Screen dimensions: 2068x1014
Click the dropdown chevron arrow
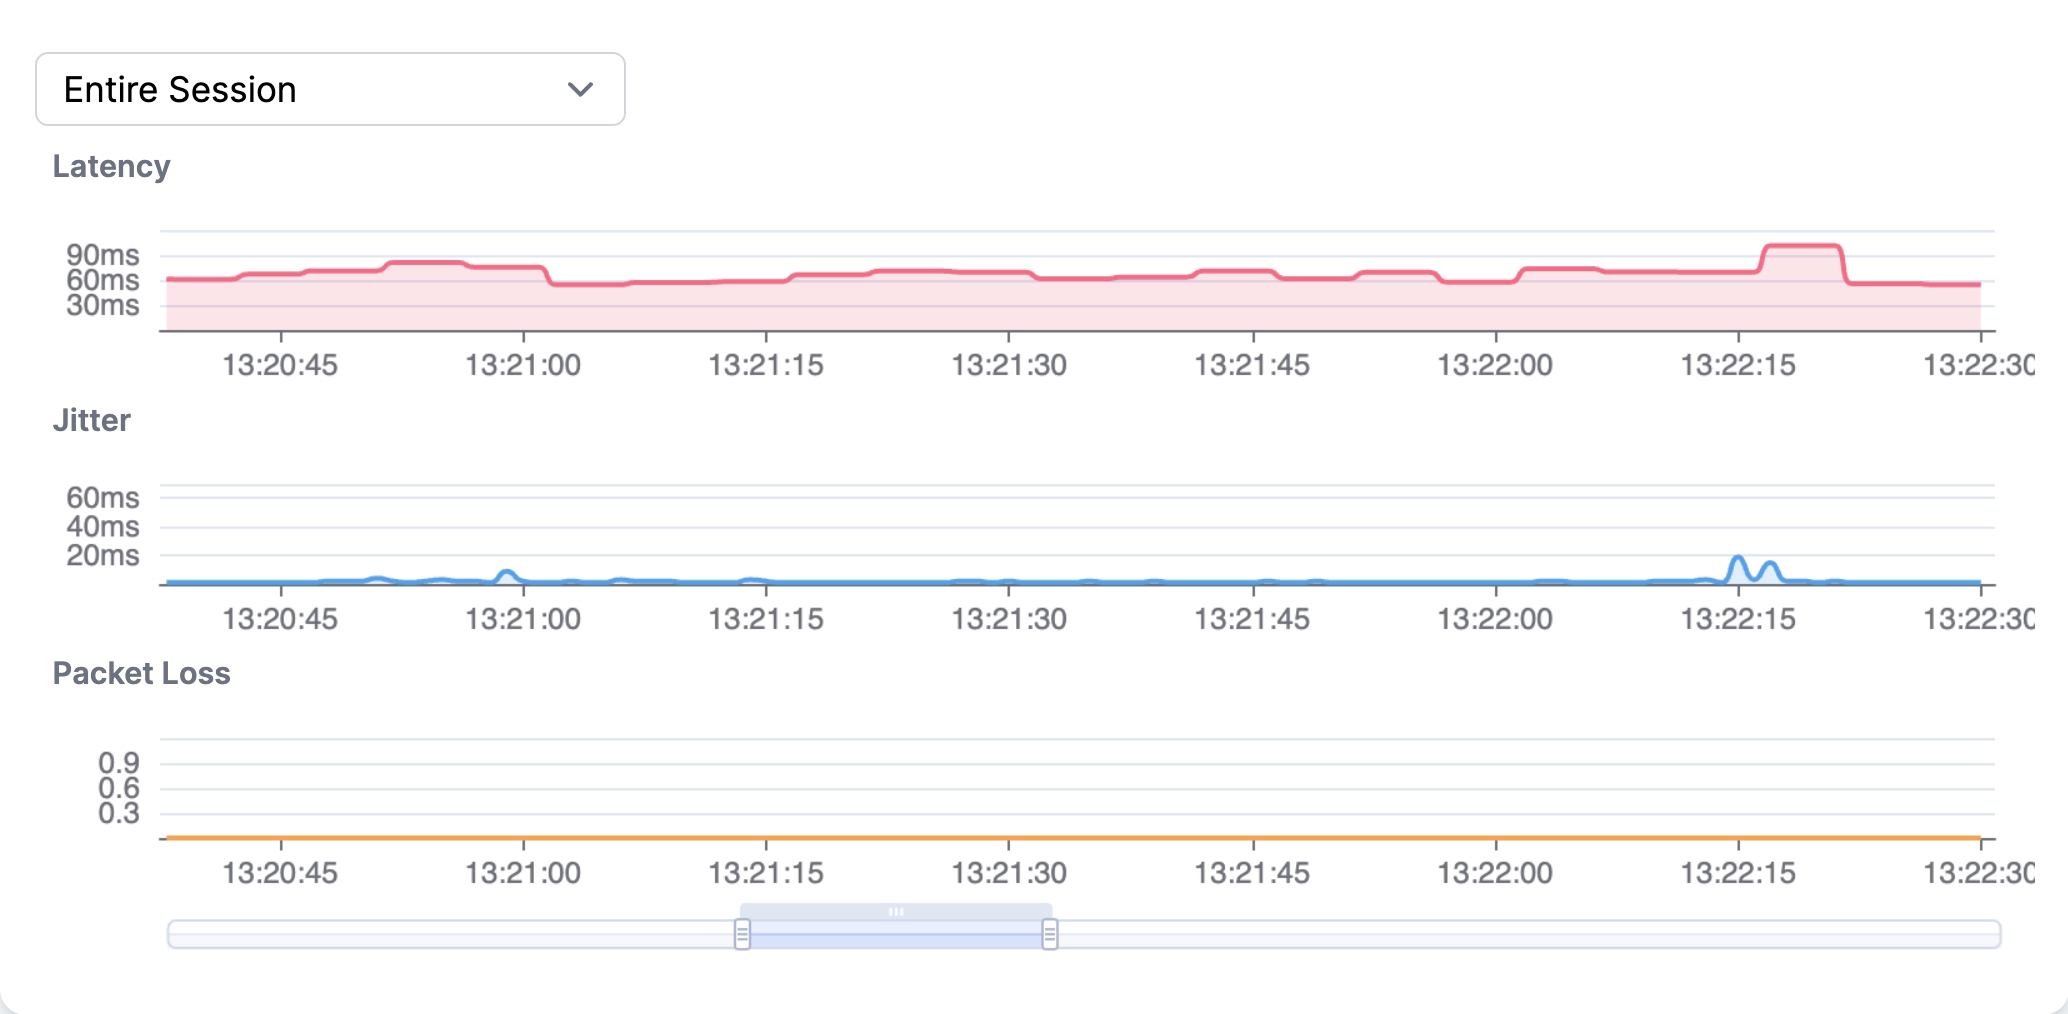(x=578, y=89)
